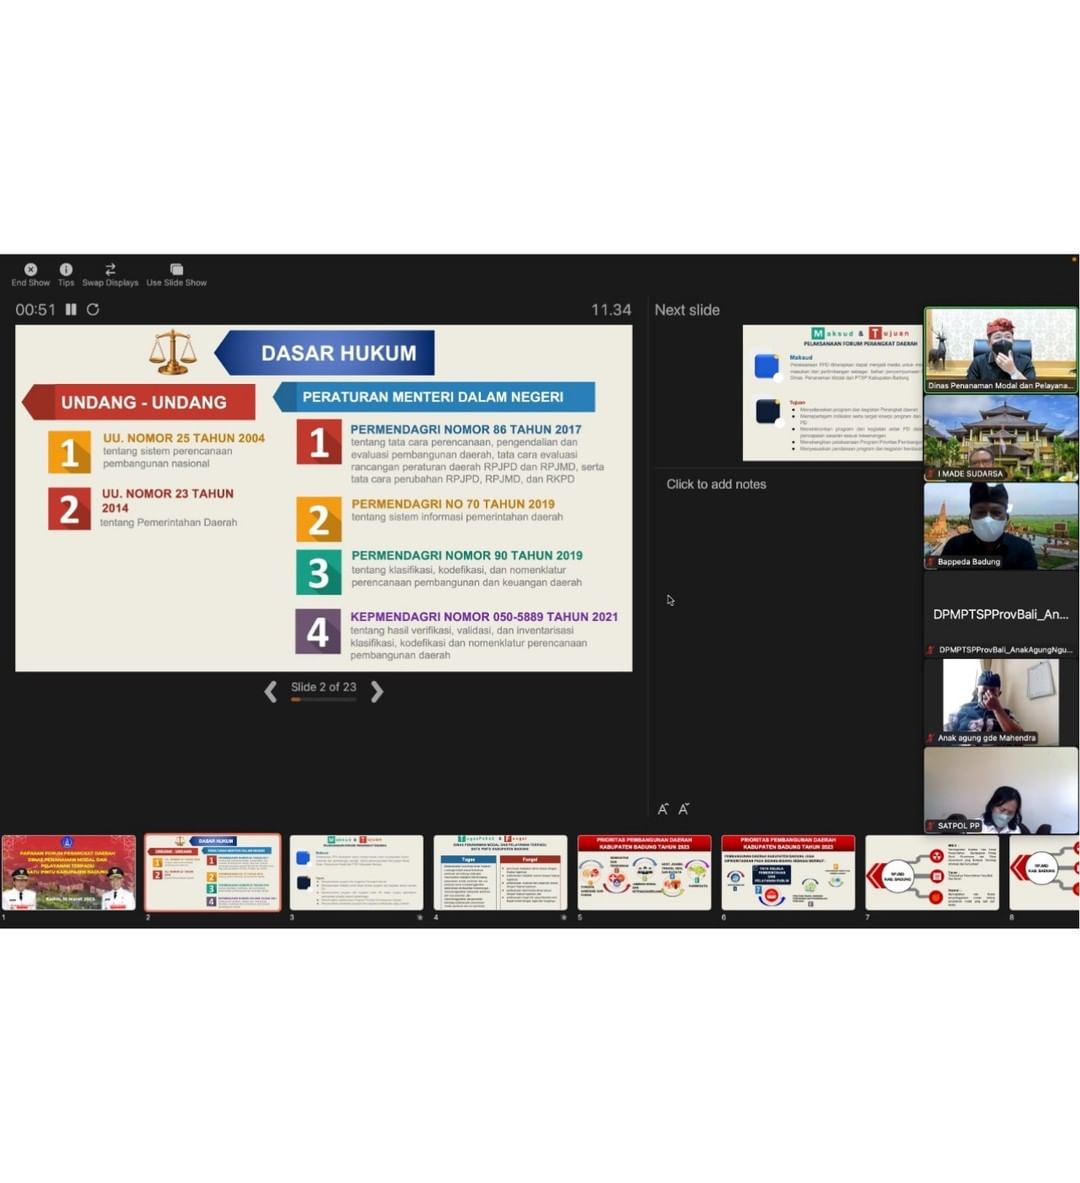The image size is (1080, 1183).
Task: Click the Bappeda Badung participant video tile
Action: tap(1000, 526)
